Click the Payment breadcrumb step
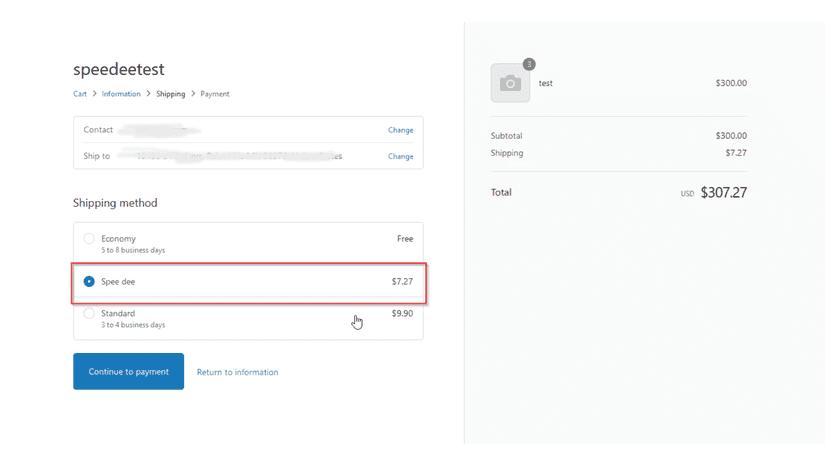828x466 pixels. tap(215, 94)
